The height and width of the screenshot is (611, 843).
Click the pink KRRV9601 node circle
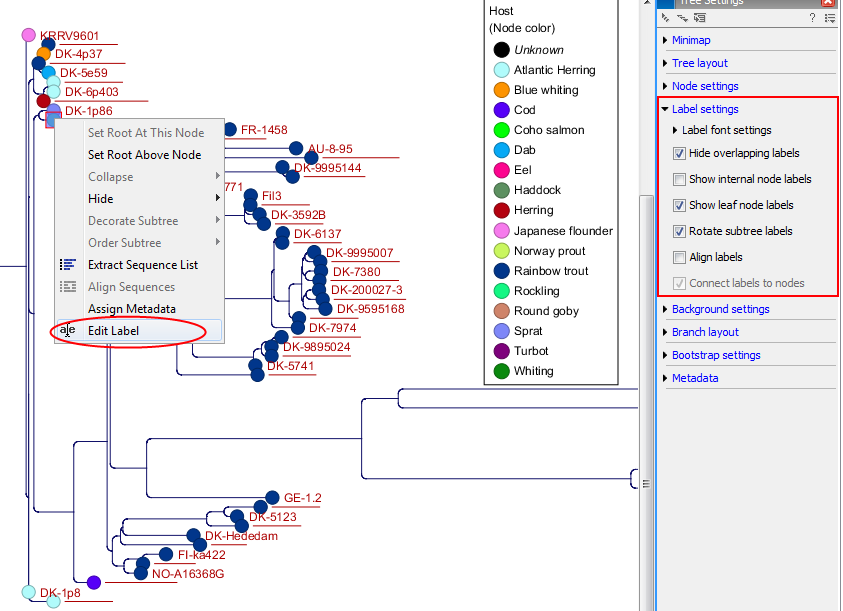click(x=29, y=36)
